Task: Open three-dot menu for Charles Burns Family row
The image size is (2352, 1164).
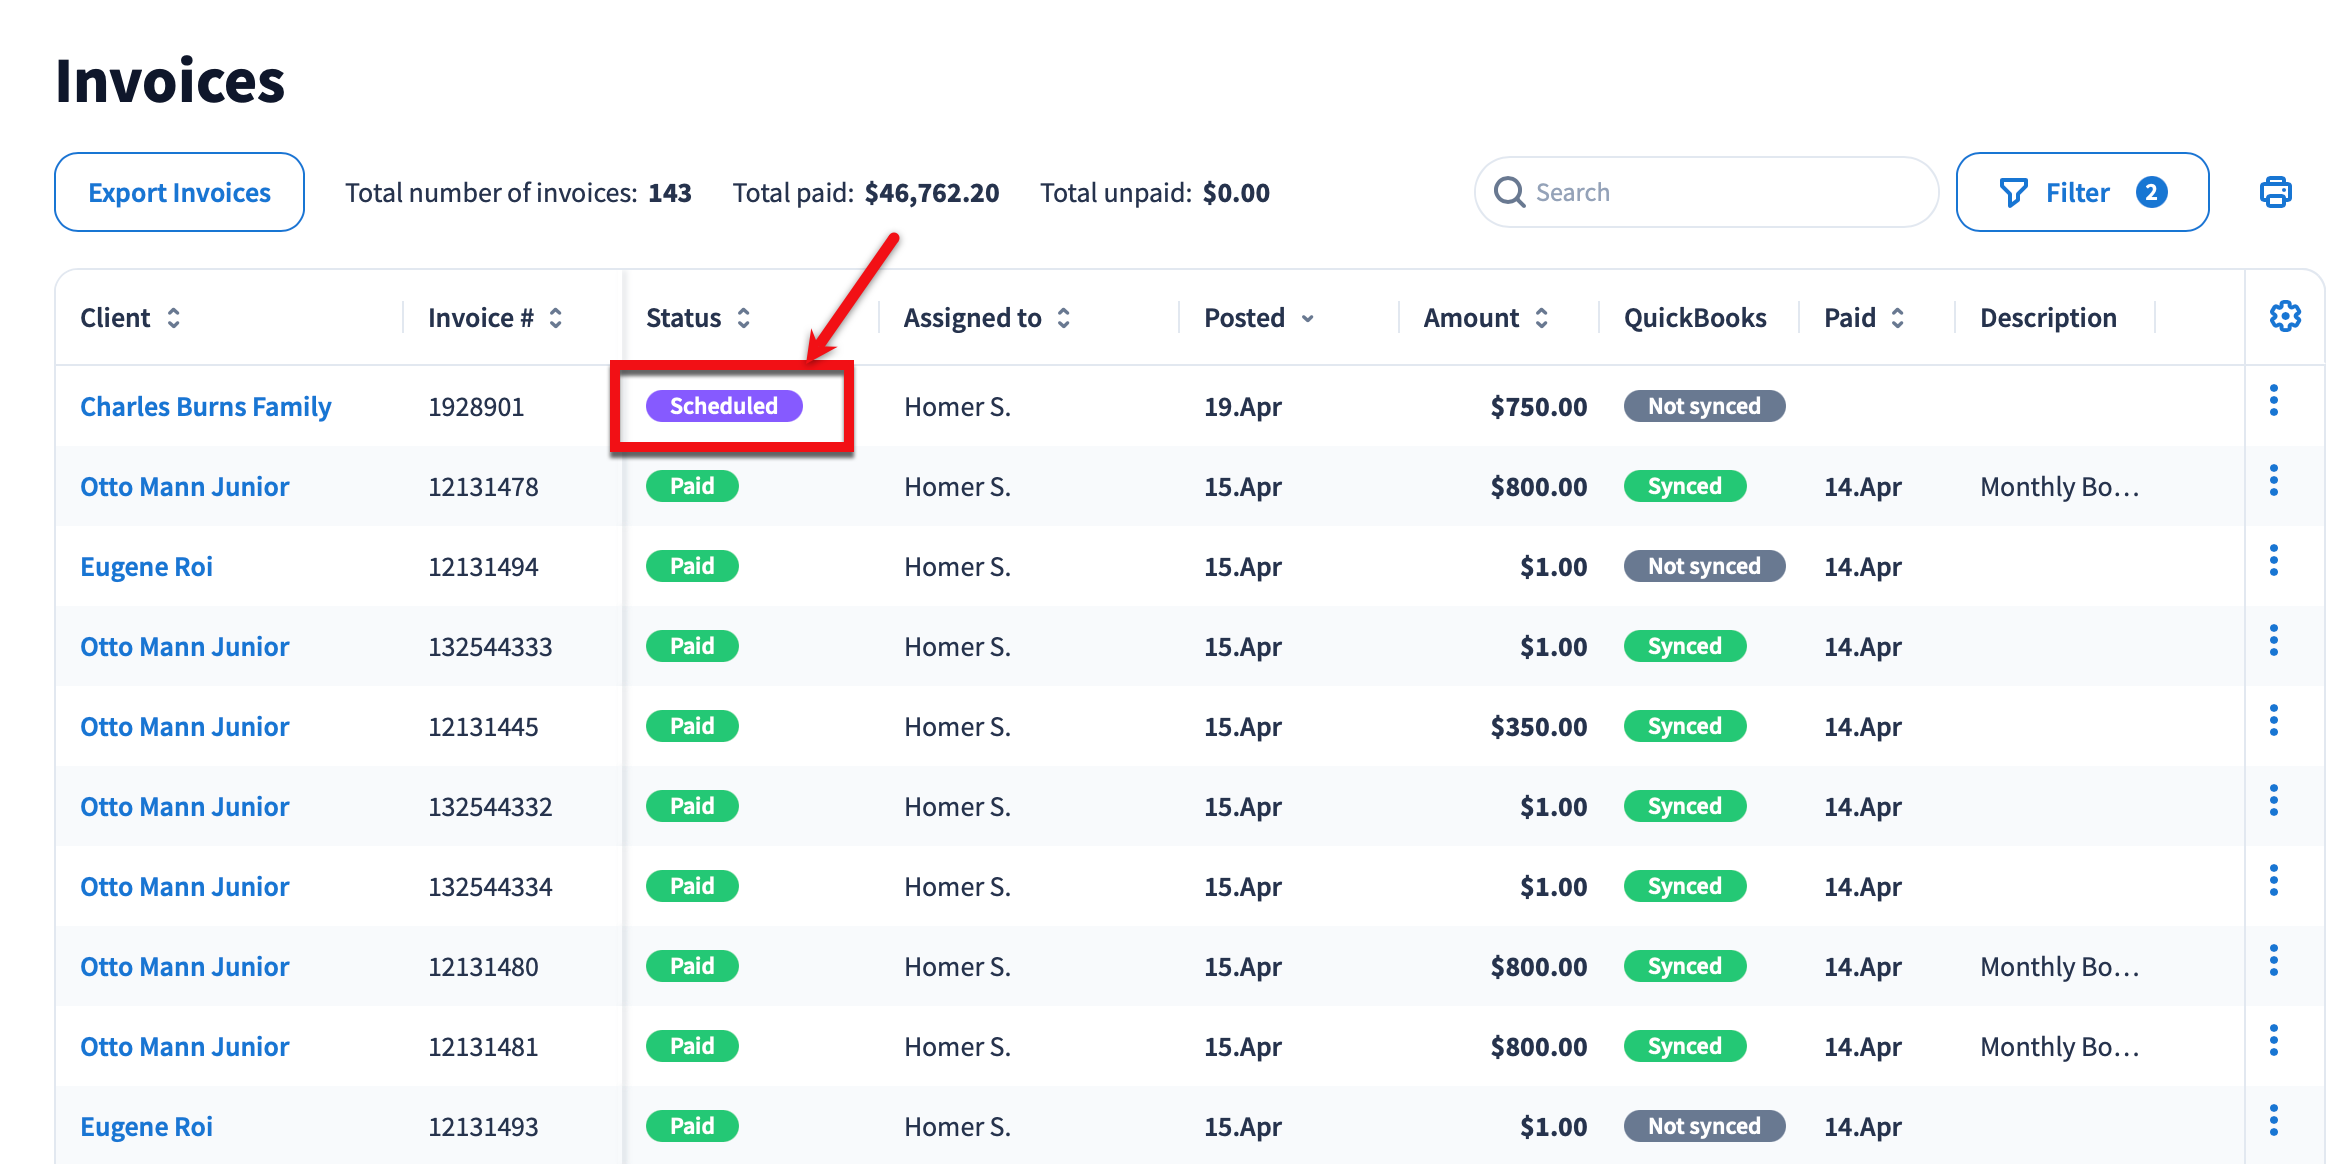Action: tap(2274, 401)
